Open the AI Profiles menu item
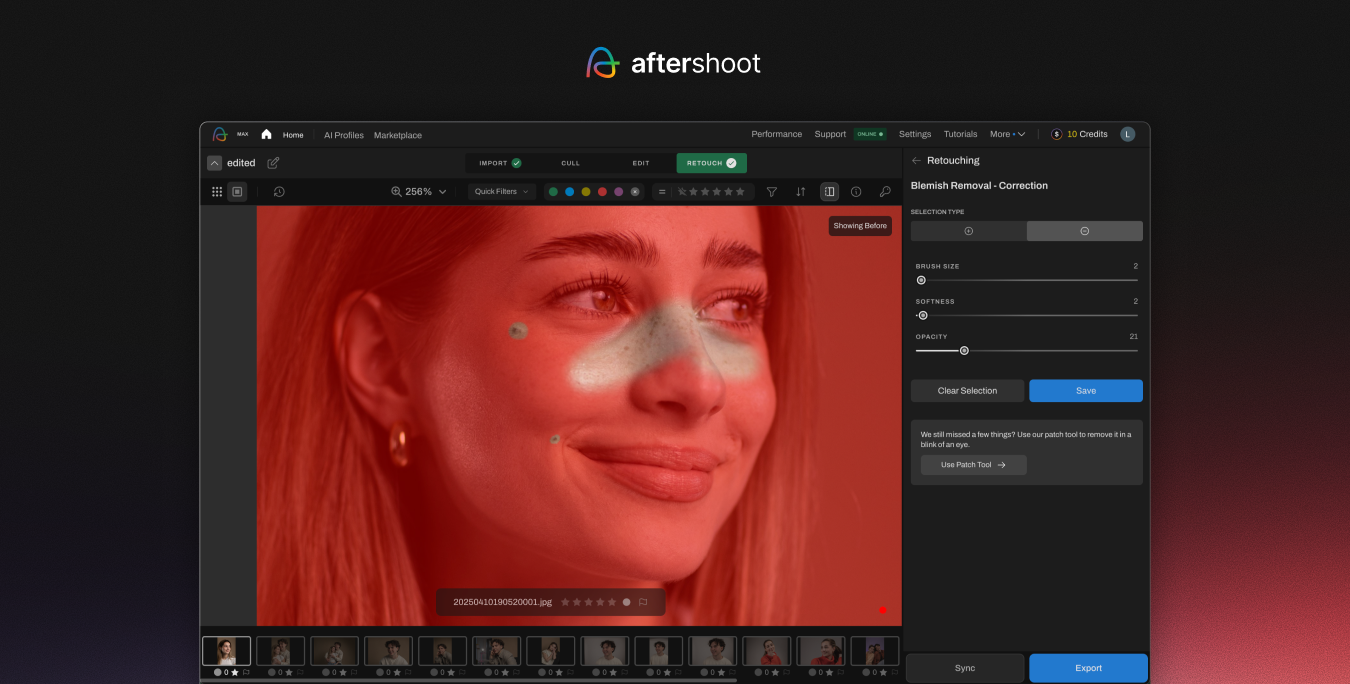Viewport: 1350px width, 684px height. tap(344, 135)
